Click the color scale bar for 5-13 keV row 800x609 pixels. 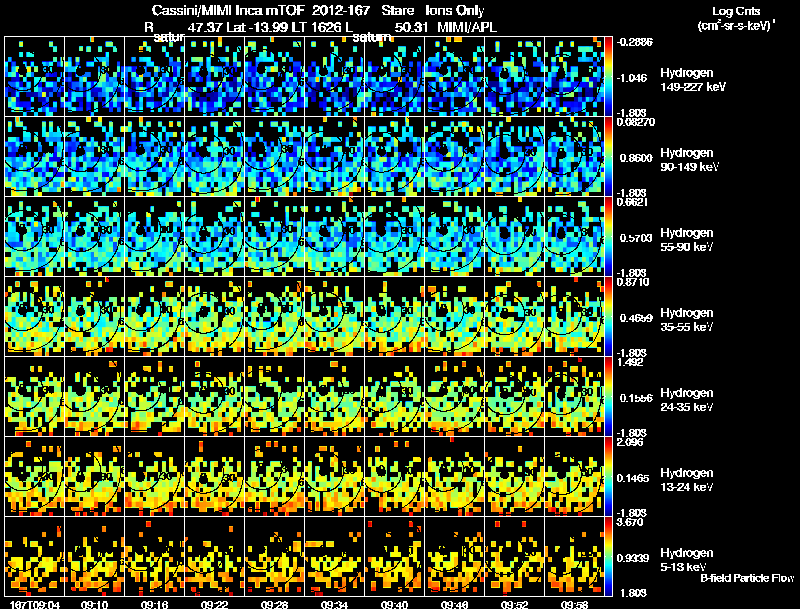(608, 556)
